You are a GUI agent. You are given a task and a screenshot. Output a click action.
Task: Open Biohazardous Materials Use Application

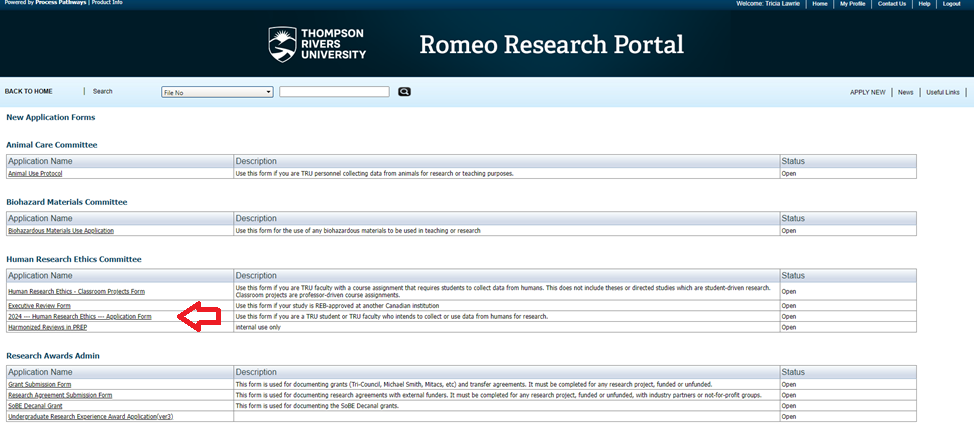point(61,230)
